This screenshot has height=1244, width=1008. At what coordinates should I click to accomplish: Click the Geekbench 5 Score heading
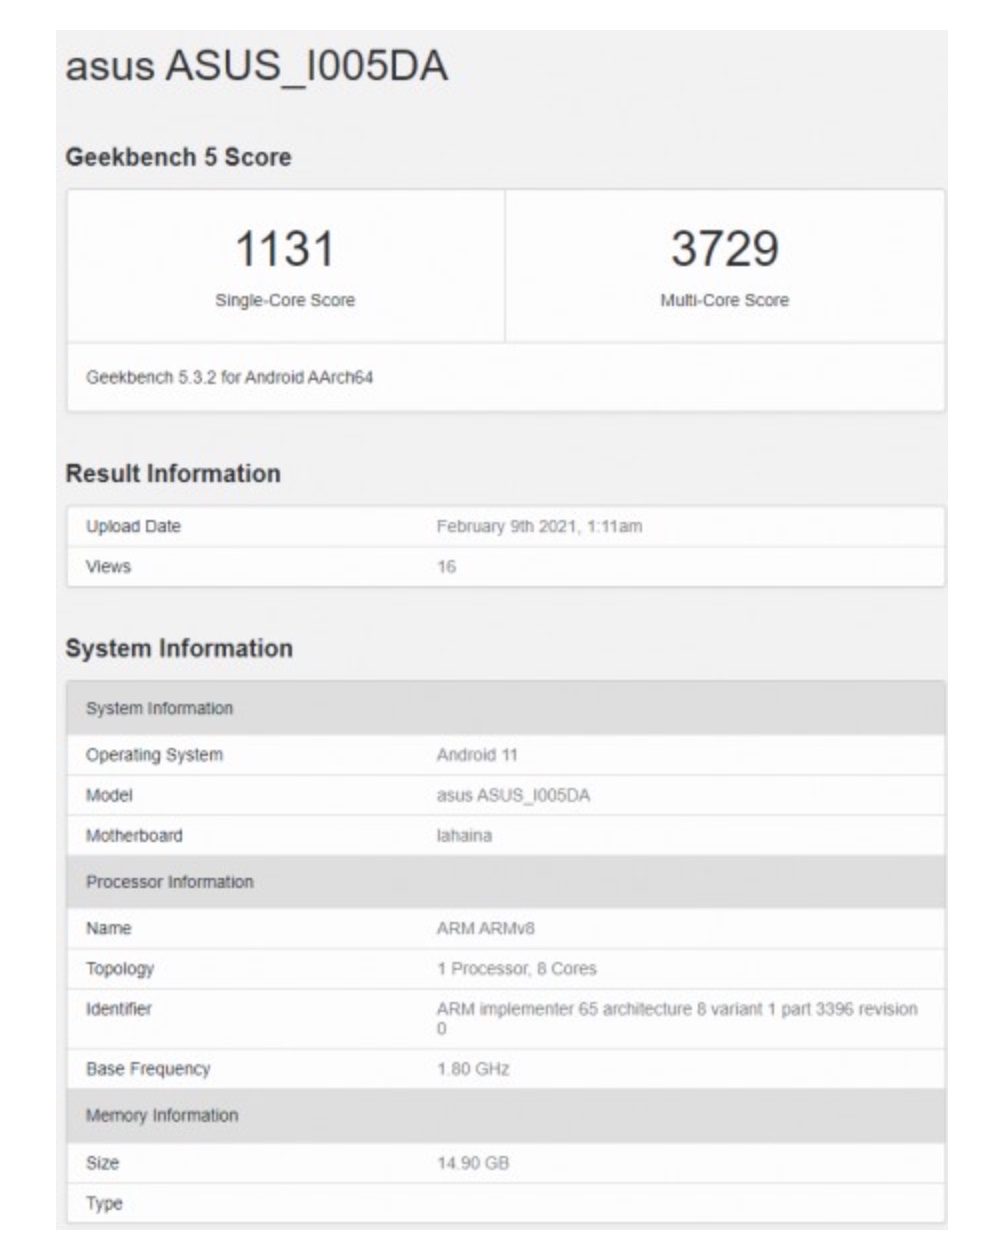click(178, 157)
